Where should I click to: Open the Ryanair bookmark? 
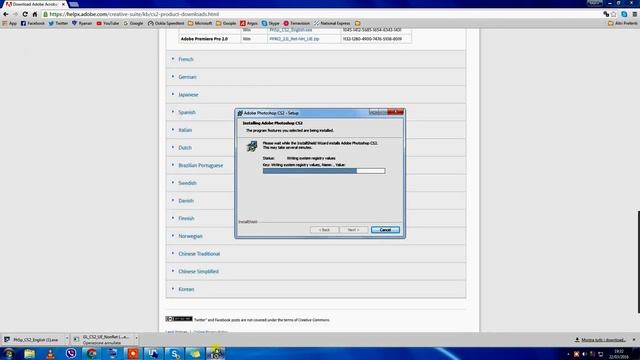[x=82, y=23]
